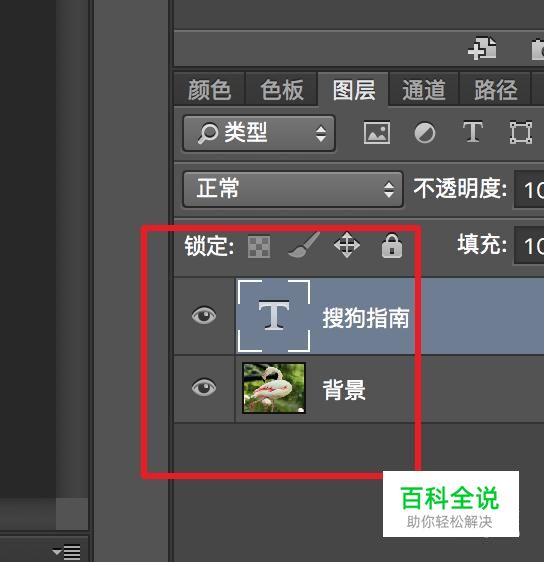Image resolution: width=544 pixels, height=562 pixels.
Task: Click the 背景 layer name
Action: 344,390
